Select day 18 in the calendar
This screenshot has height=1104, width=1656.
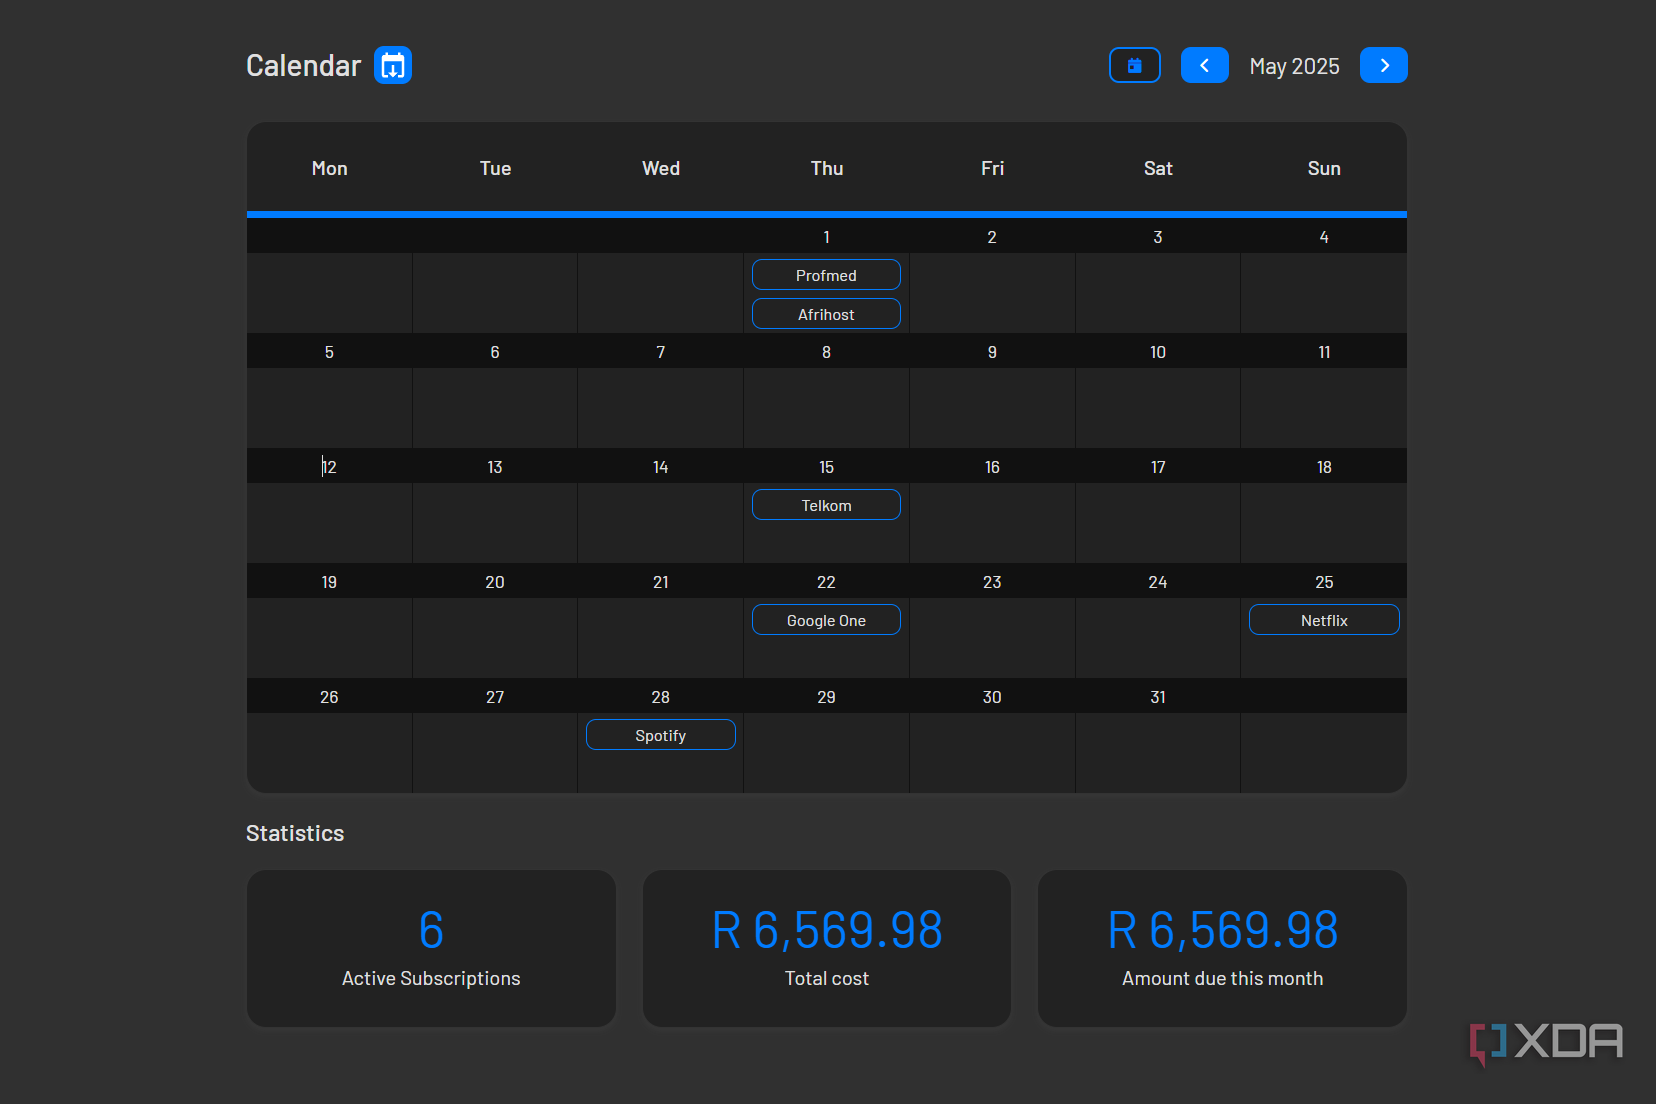(x=1324, y=467)
